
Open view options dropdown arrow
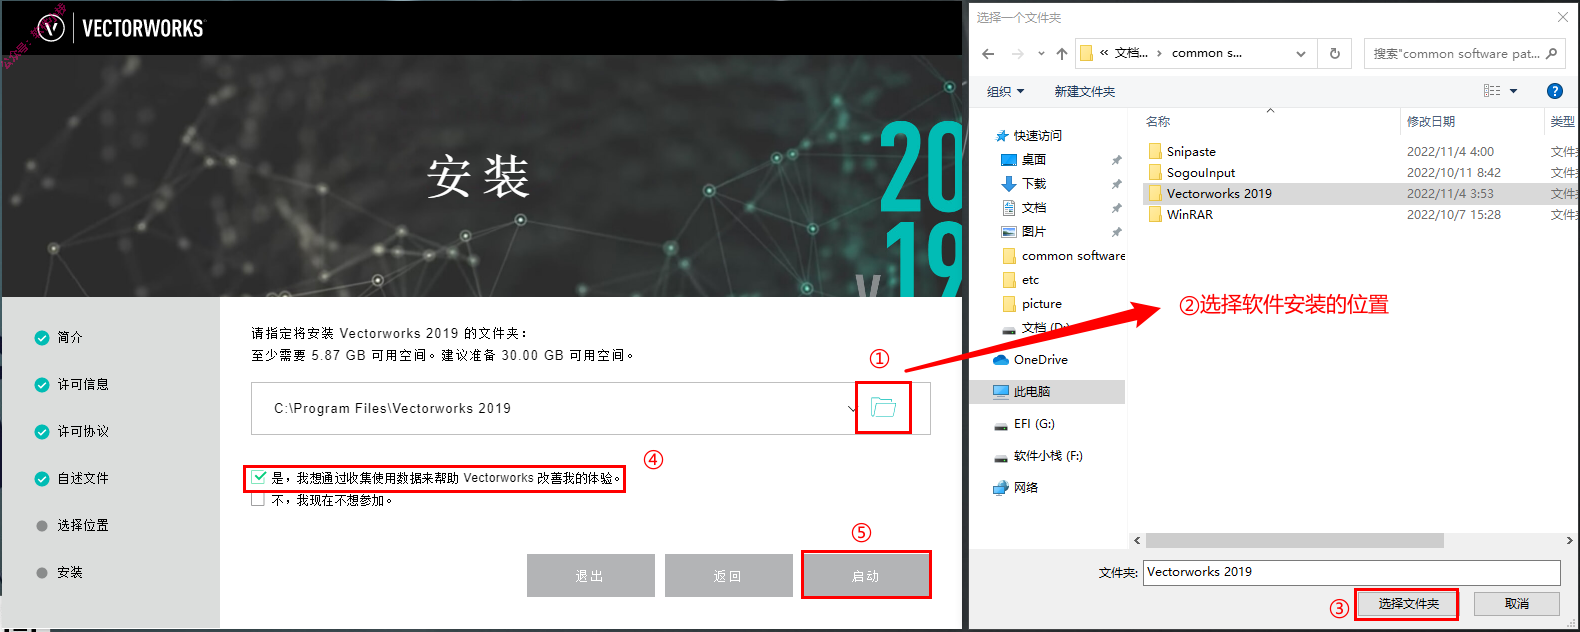(x=1513, y=91)
